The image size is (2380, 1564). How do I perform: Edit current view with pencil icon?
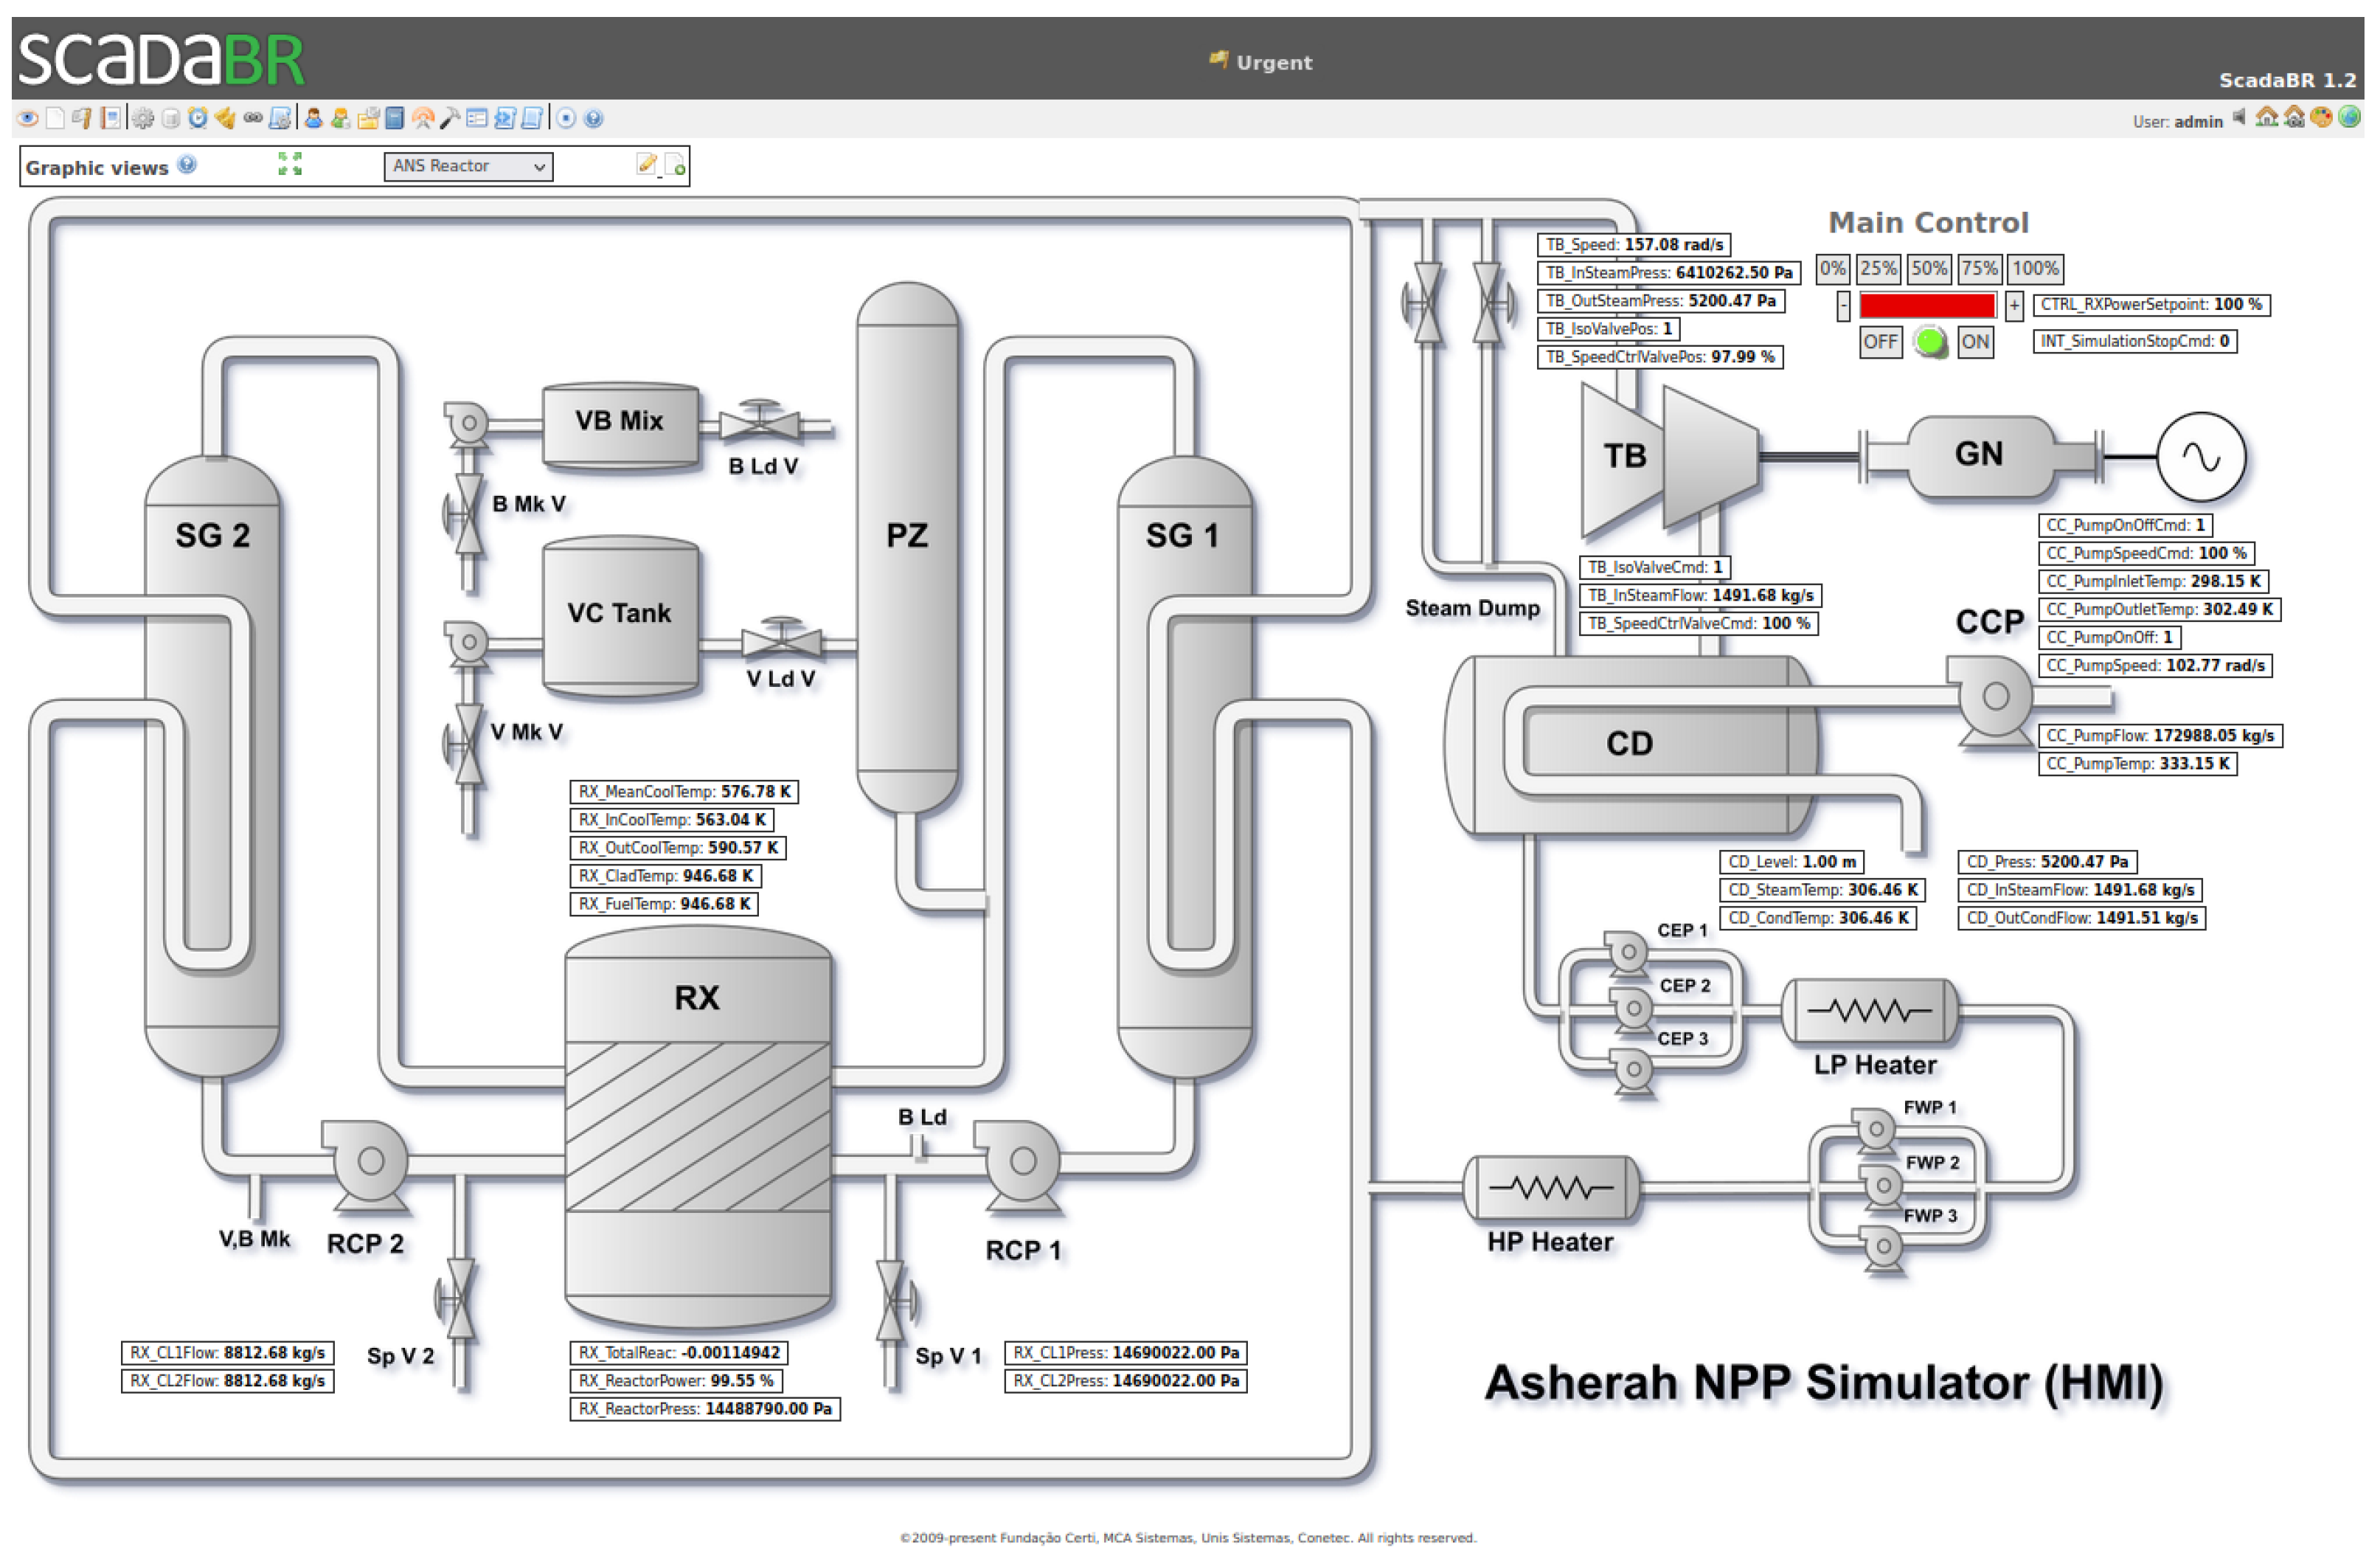pyautogui.click(x=647, y=165)
